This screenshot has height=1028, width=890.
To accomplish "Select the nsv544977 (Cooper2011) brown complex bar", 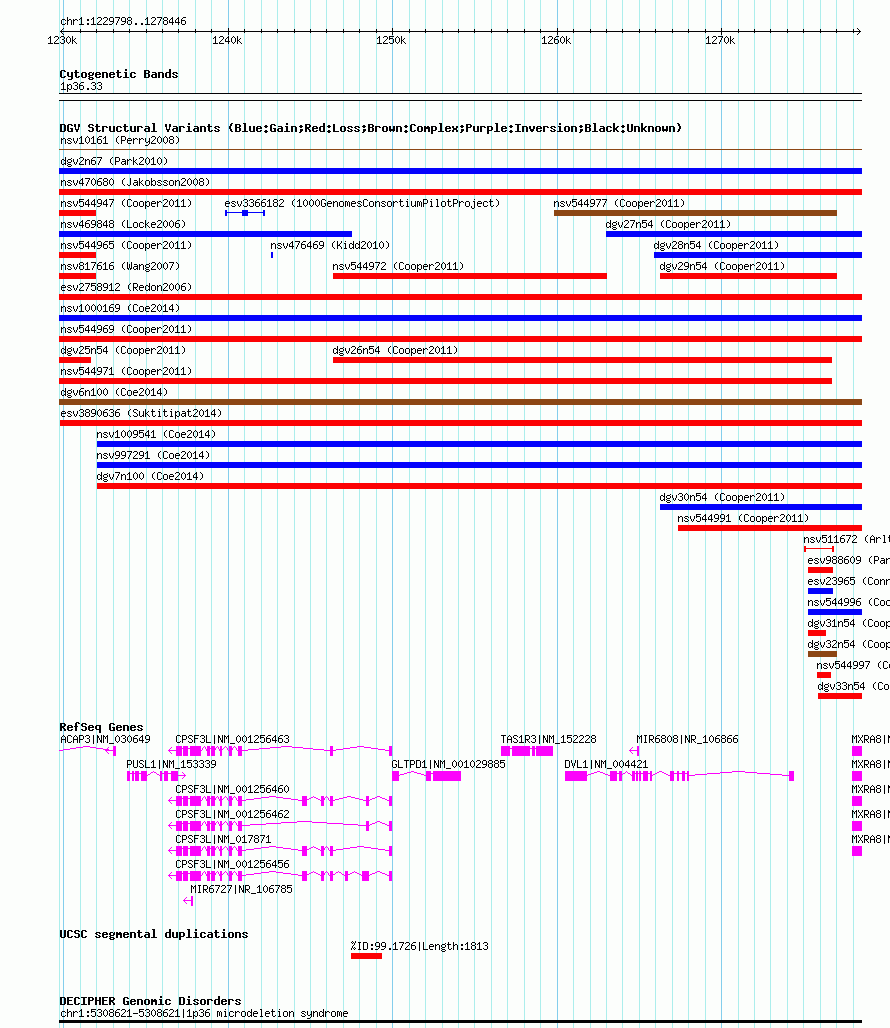I will (695, 213).
